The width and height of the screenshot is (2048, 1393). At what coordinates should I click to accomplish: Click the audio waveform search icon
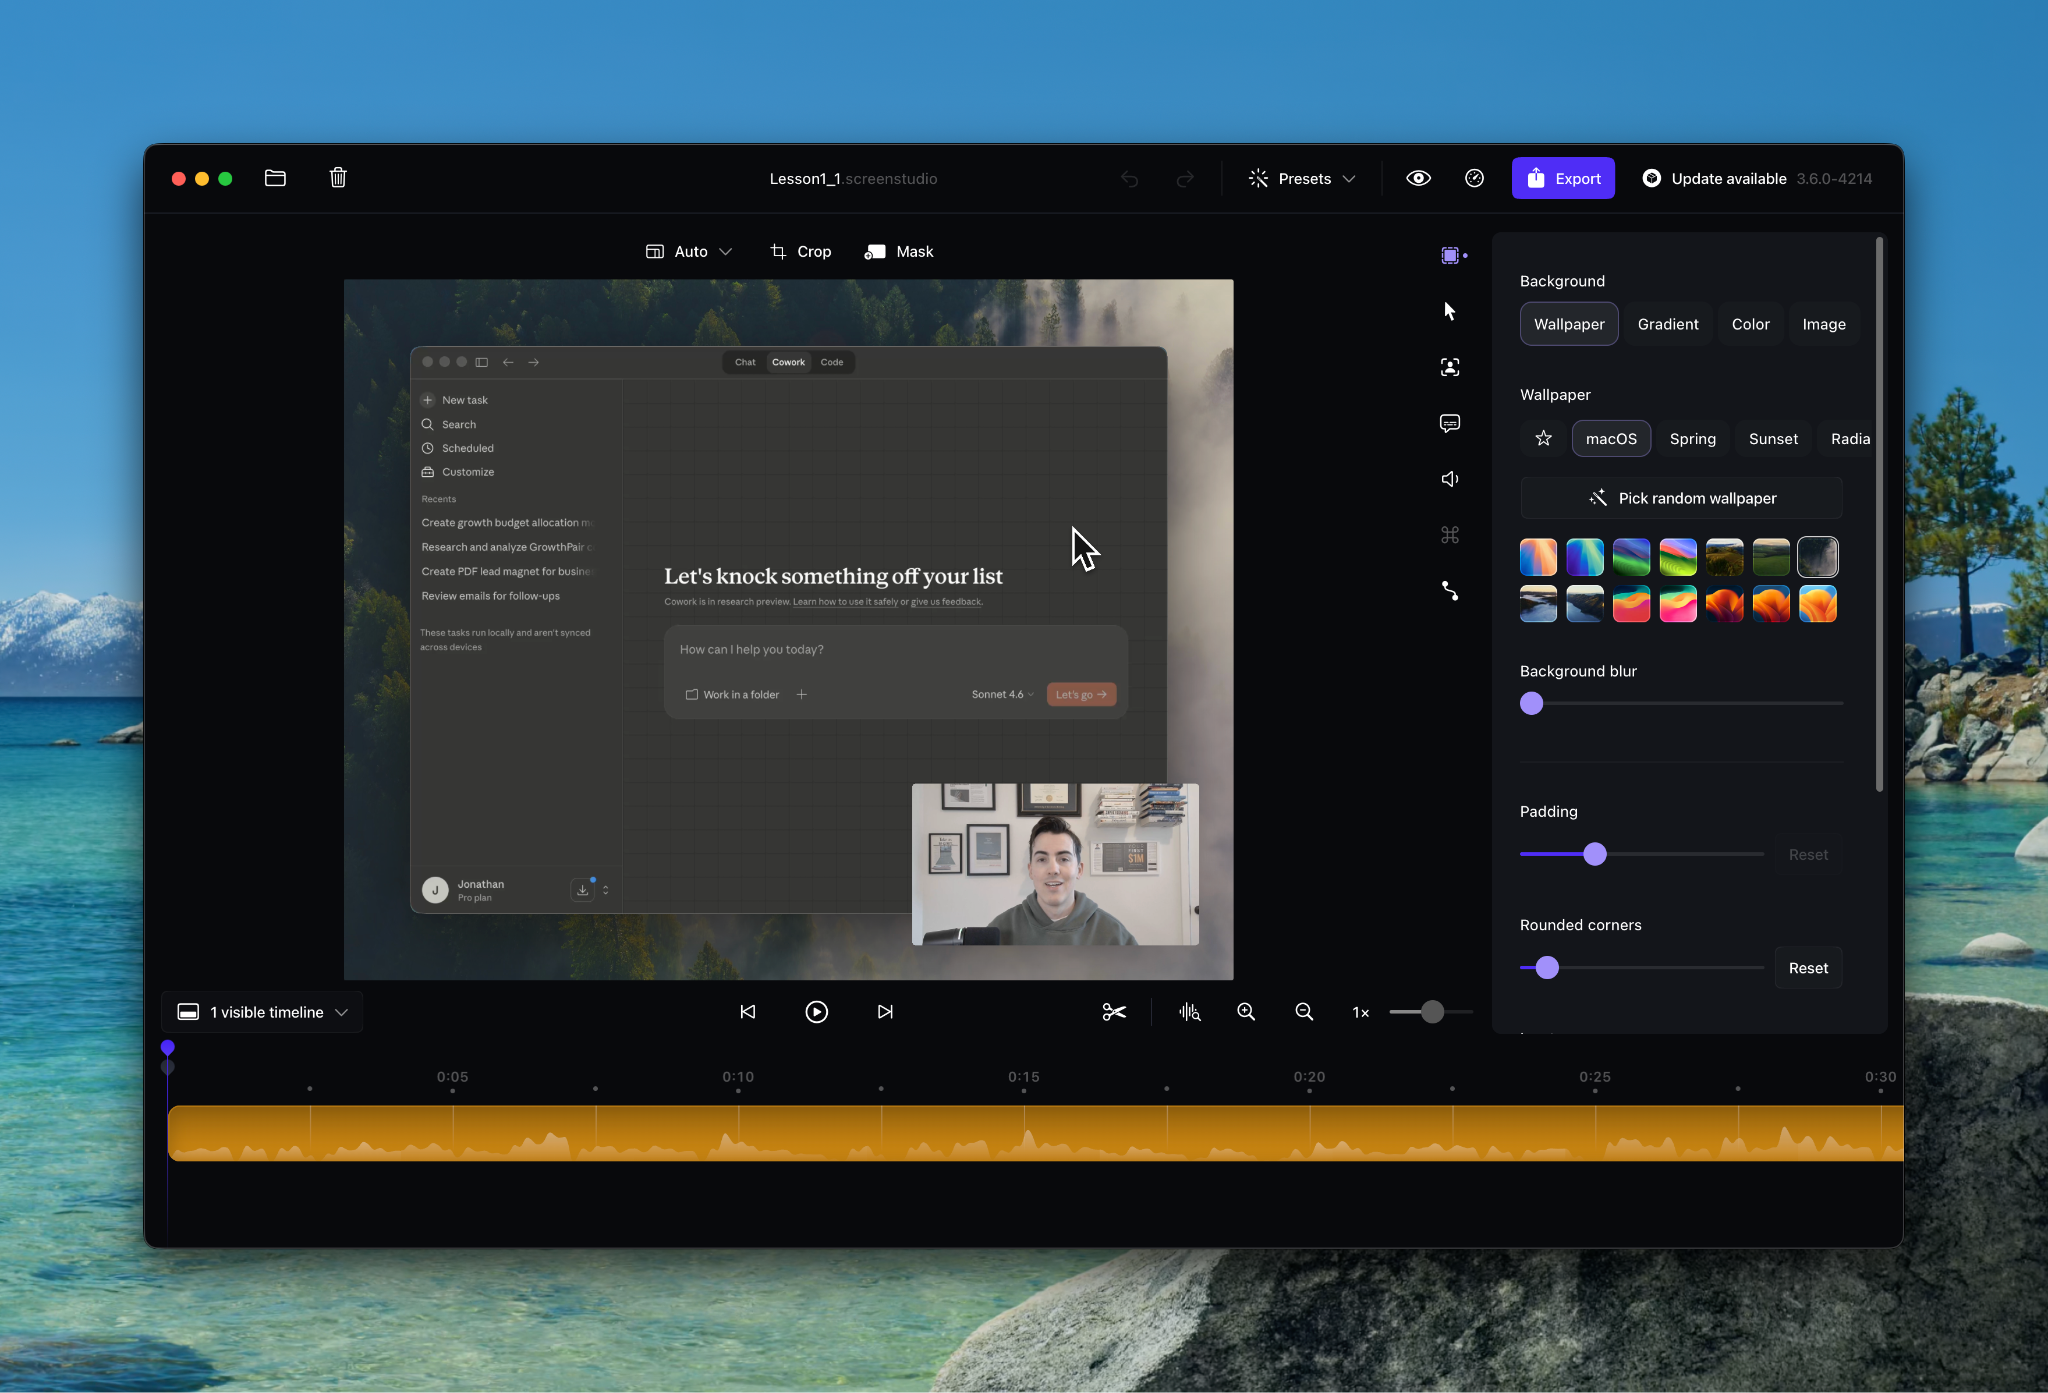pyautogui.click(x=1189, y=1012)
